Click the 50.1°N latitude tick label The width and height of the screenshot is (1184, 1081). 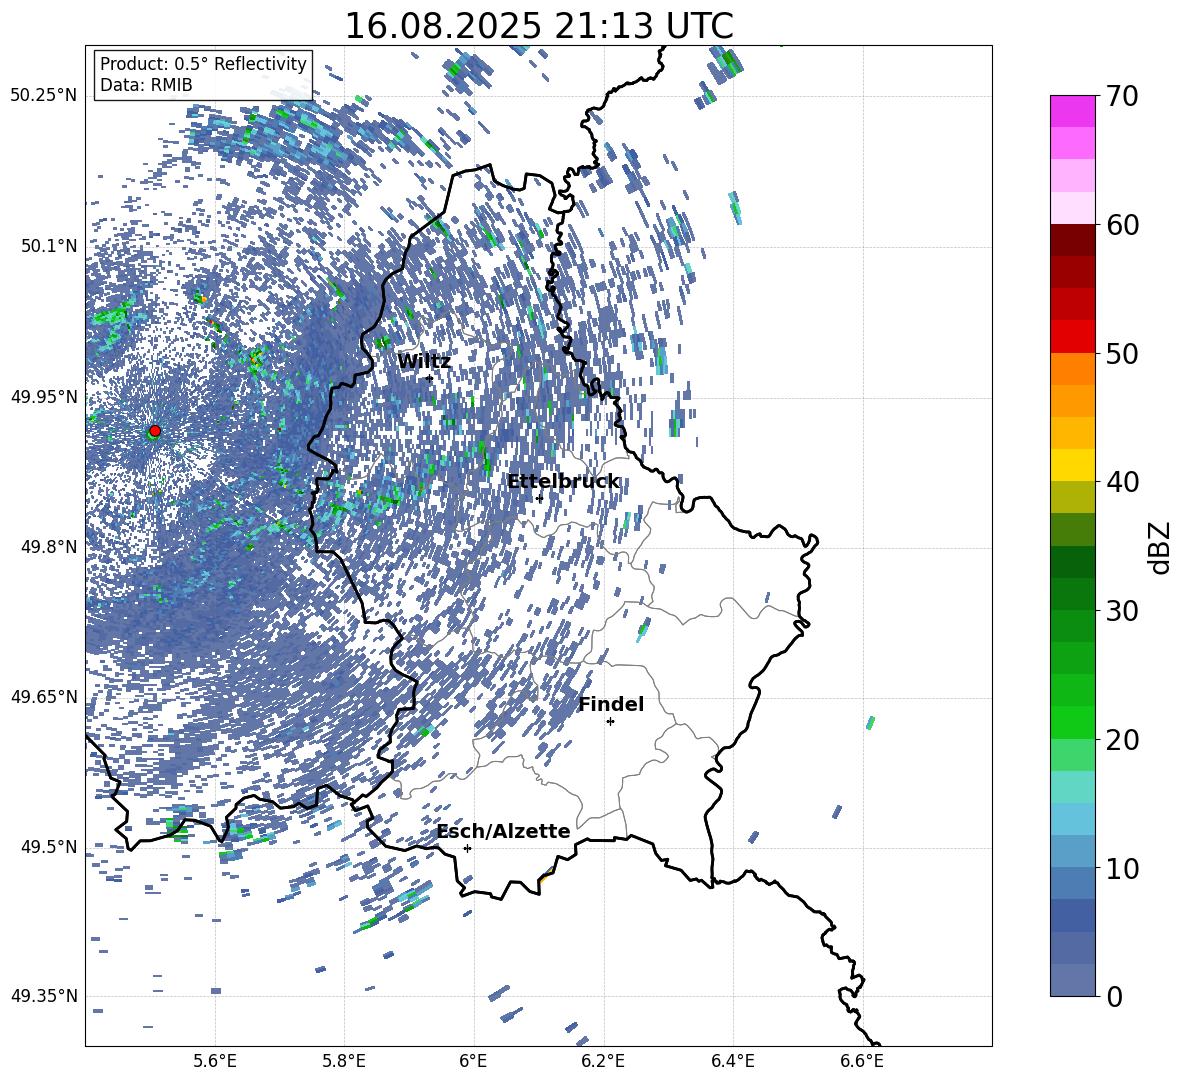[49, 246]
